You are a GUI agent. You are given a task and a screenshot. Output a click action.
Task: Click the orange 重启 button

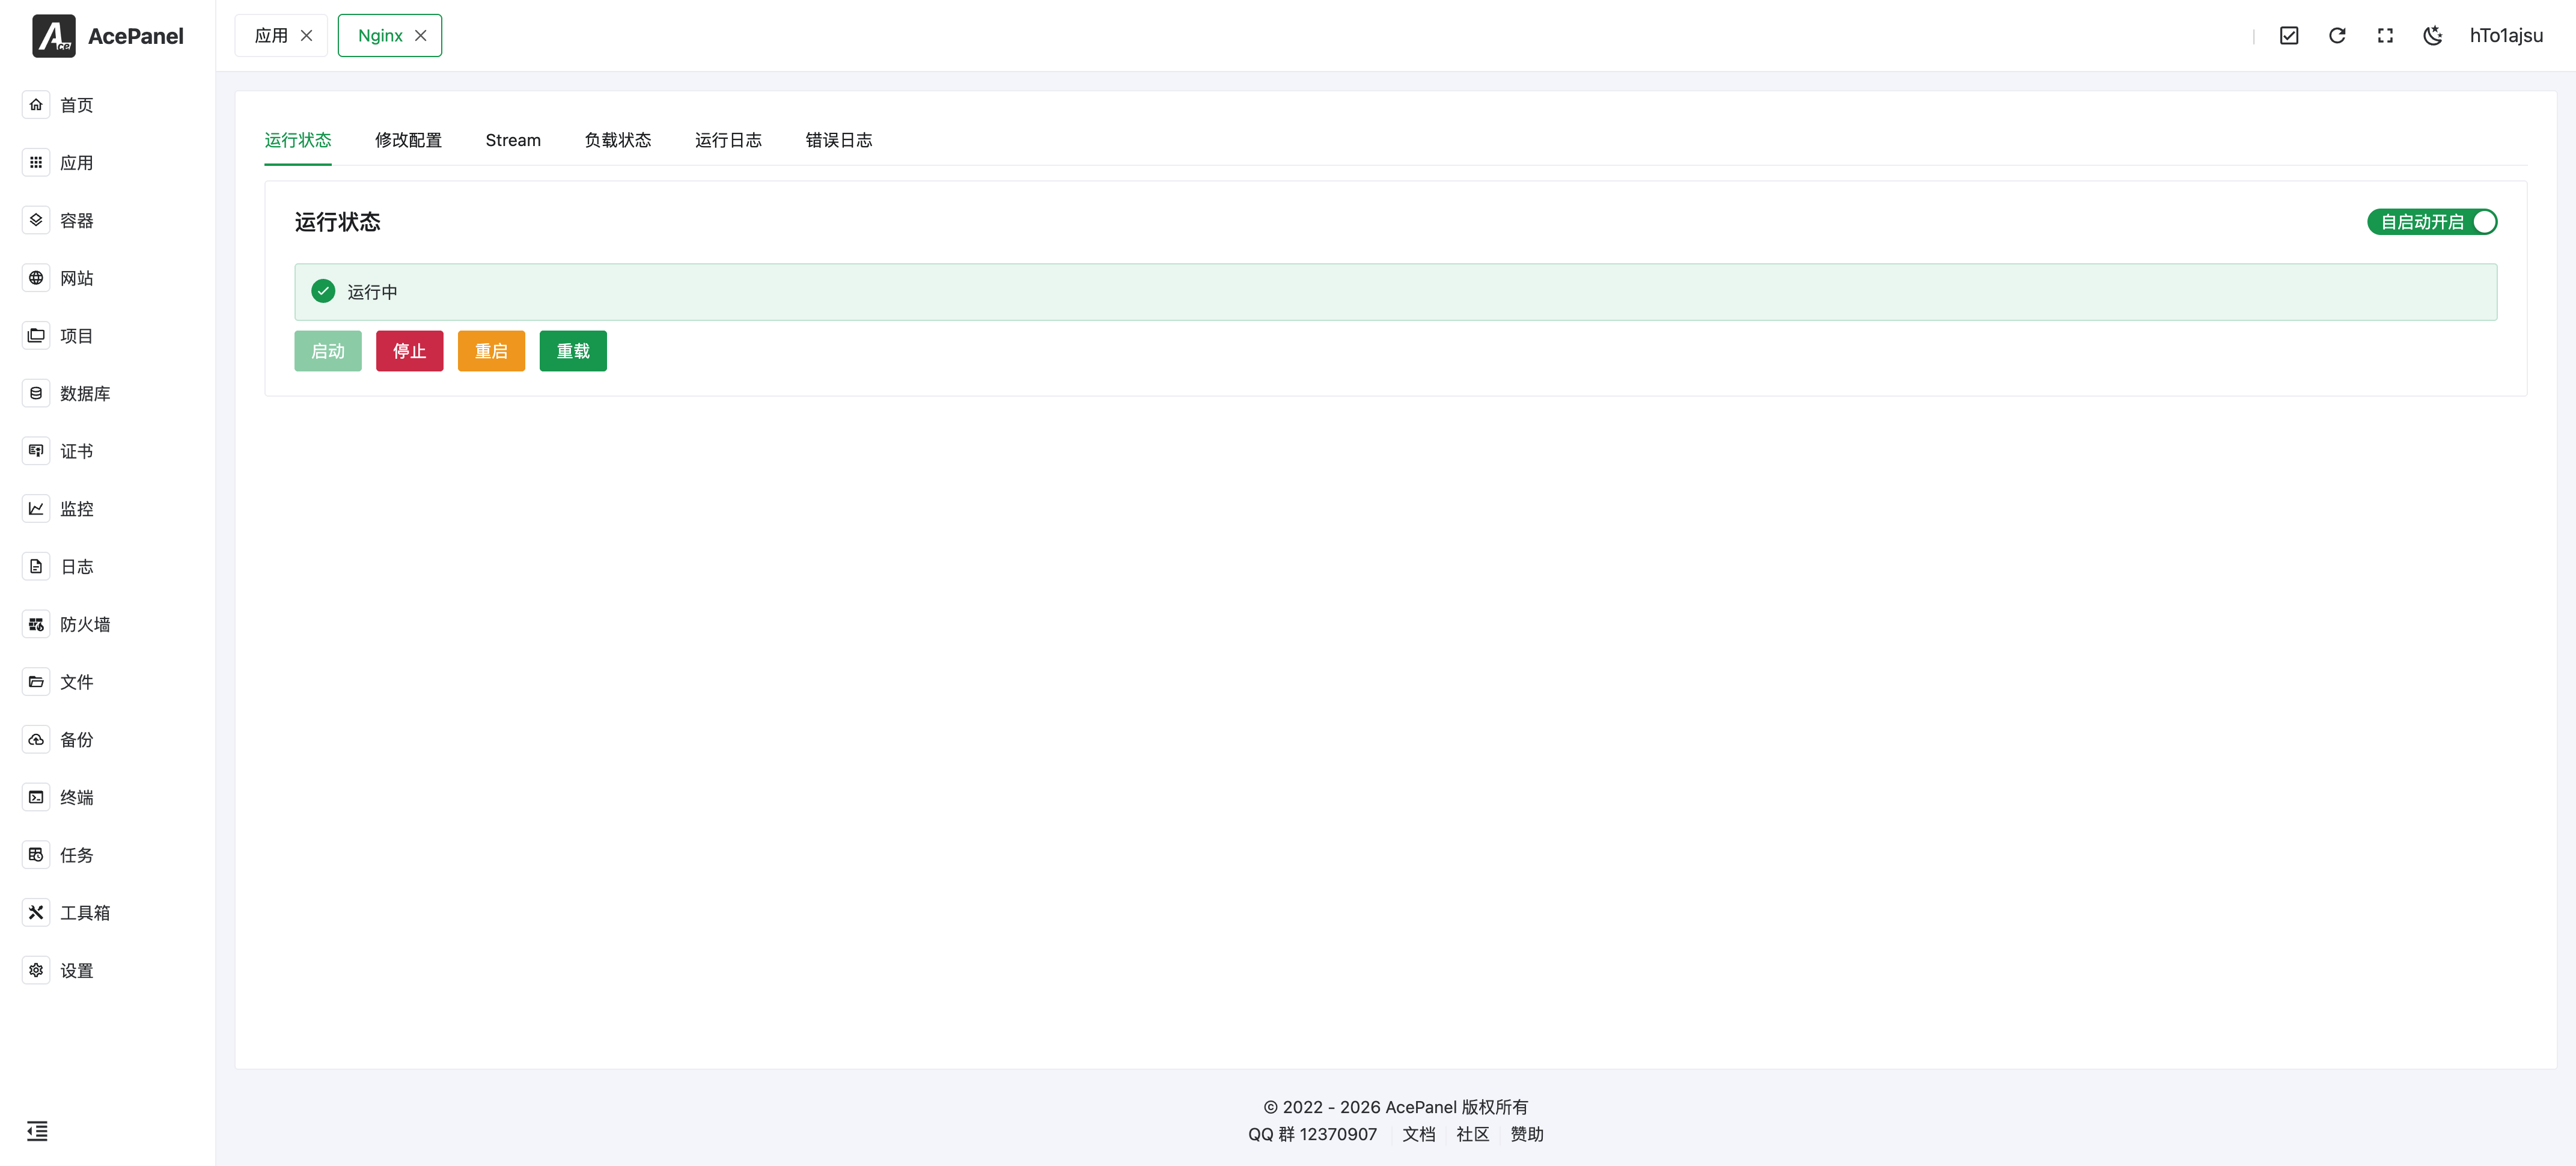tap(491, 351)
